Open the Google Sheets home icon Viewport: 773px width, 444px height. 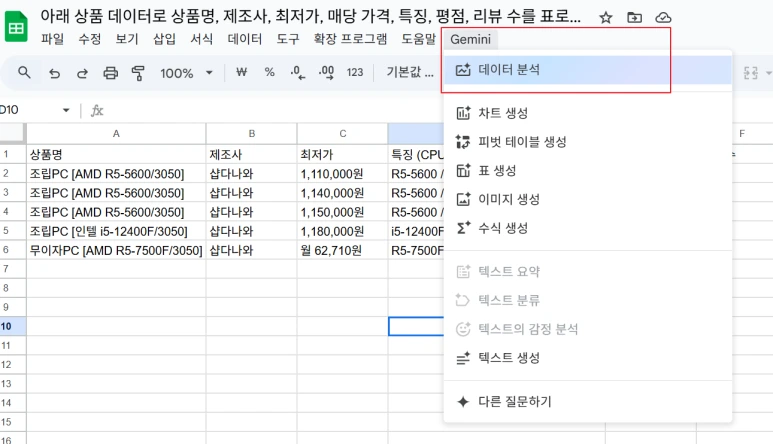coord(16,27)
